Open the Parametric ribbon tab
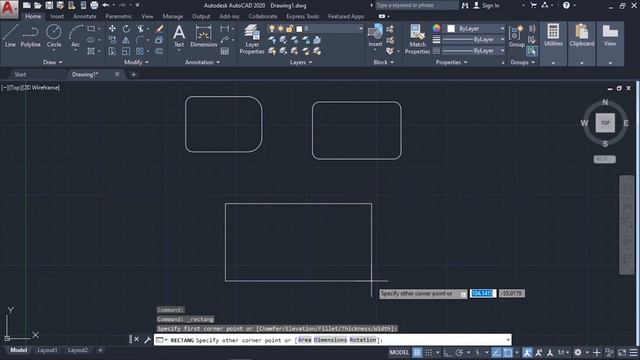The width and height of the screenshot is (640, 360). click(119, 16)
